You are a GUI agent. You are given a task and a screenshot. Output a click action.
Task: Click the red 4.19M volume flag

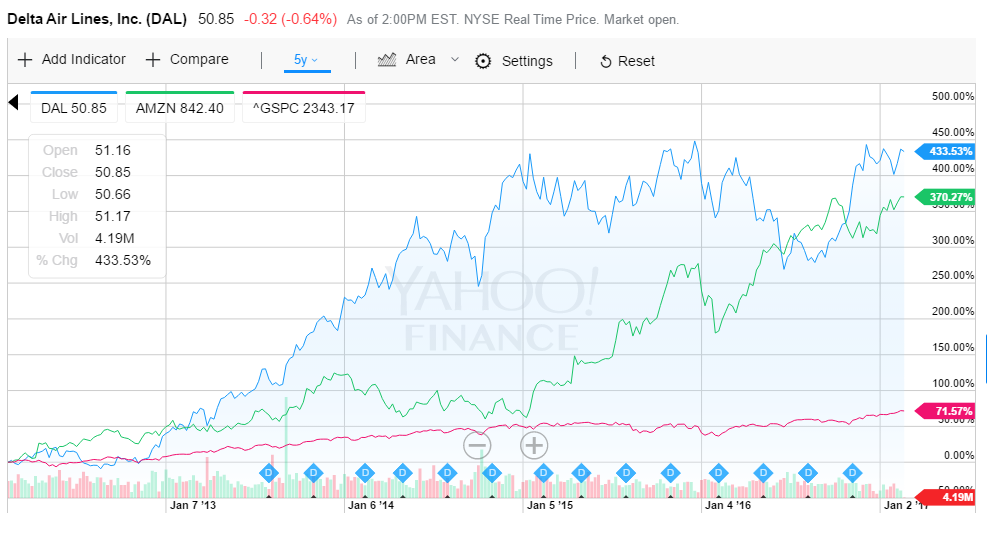(945, 497)
